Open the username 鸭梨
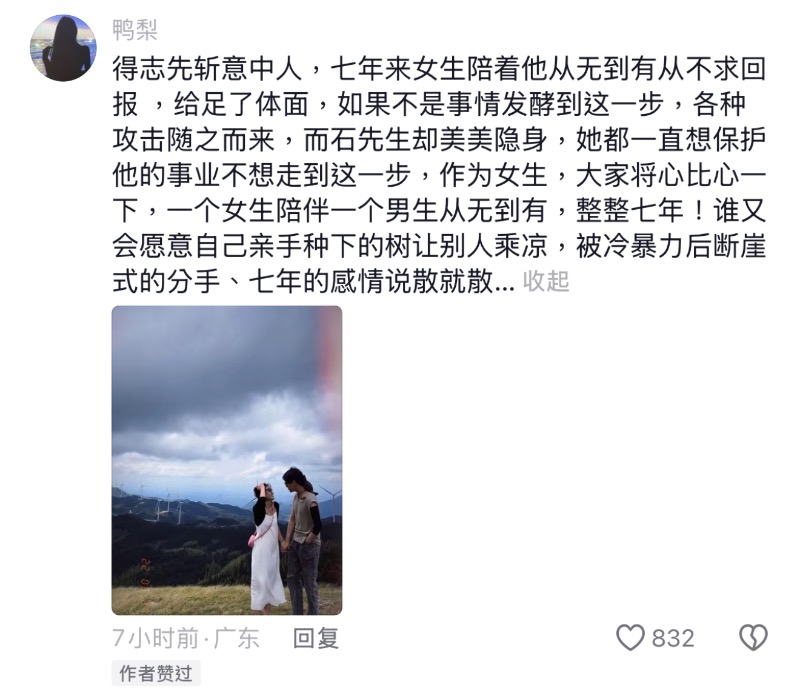The image size is (800, 693). [135, 30]
